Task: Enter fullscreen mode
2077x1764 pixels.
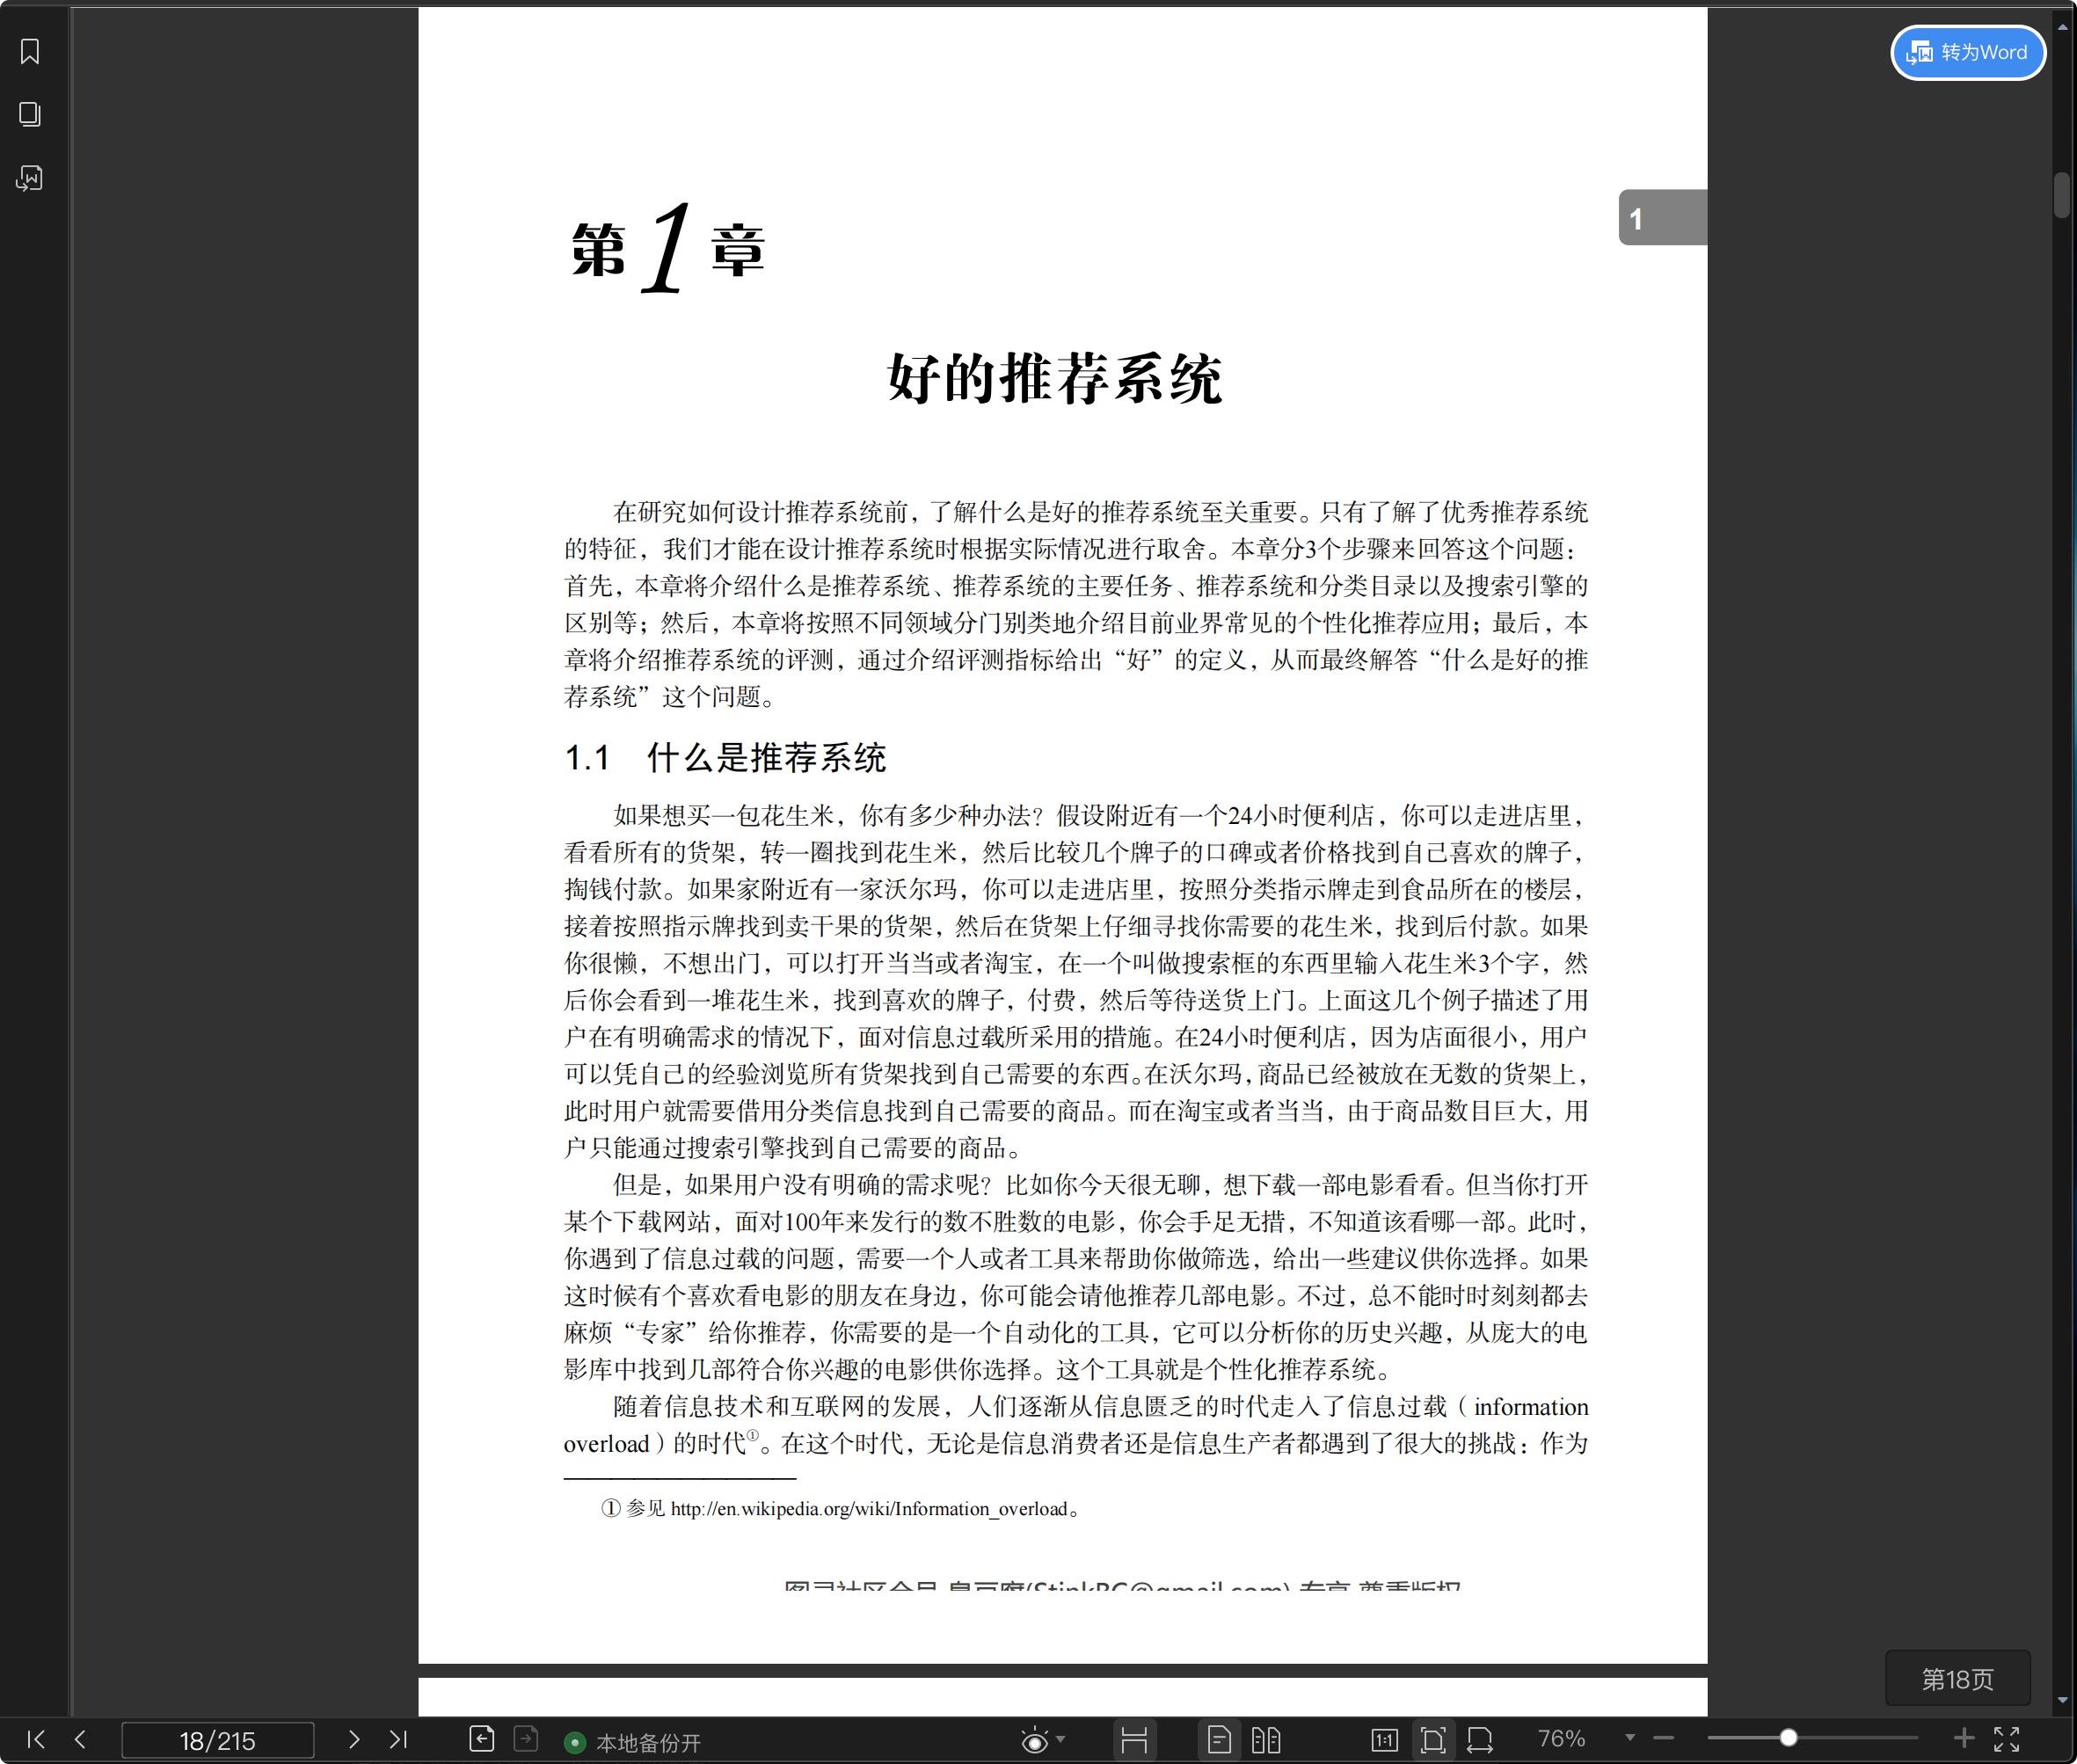Action: [2007, 1740]
